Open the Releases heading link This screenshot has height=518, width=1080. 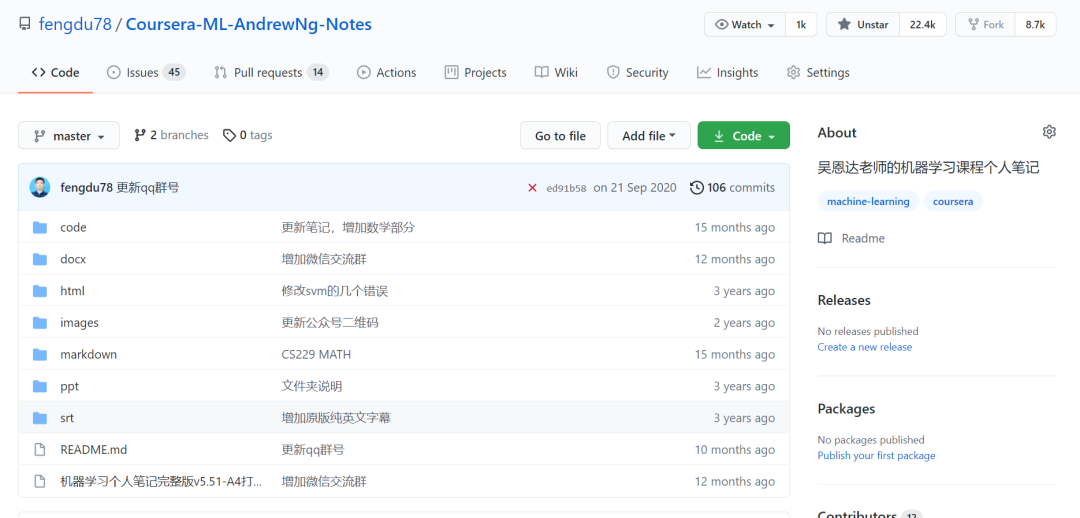(844, 300)
